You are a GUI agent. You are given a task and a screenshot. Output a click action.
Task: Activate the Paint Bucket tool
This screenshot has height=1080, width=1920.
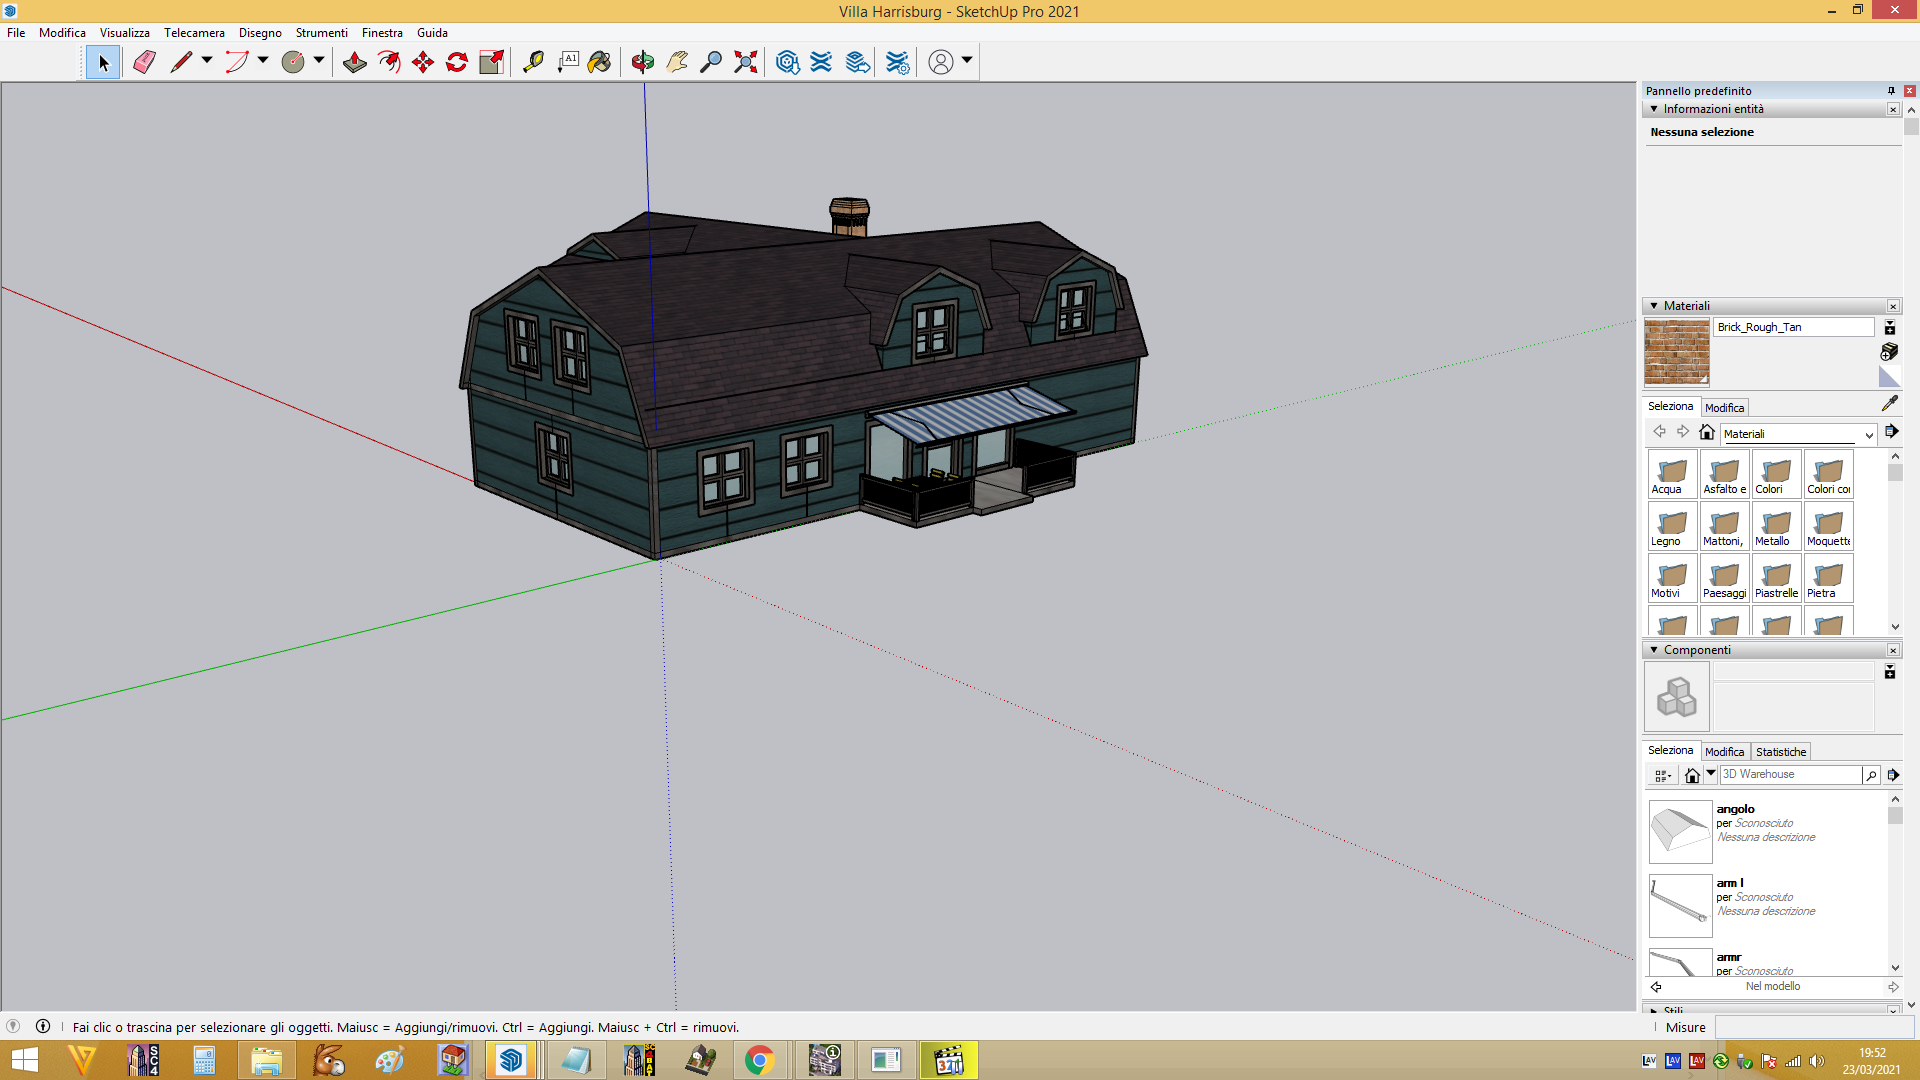pyautogui.click(x=599, y=62)
